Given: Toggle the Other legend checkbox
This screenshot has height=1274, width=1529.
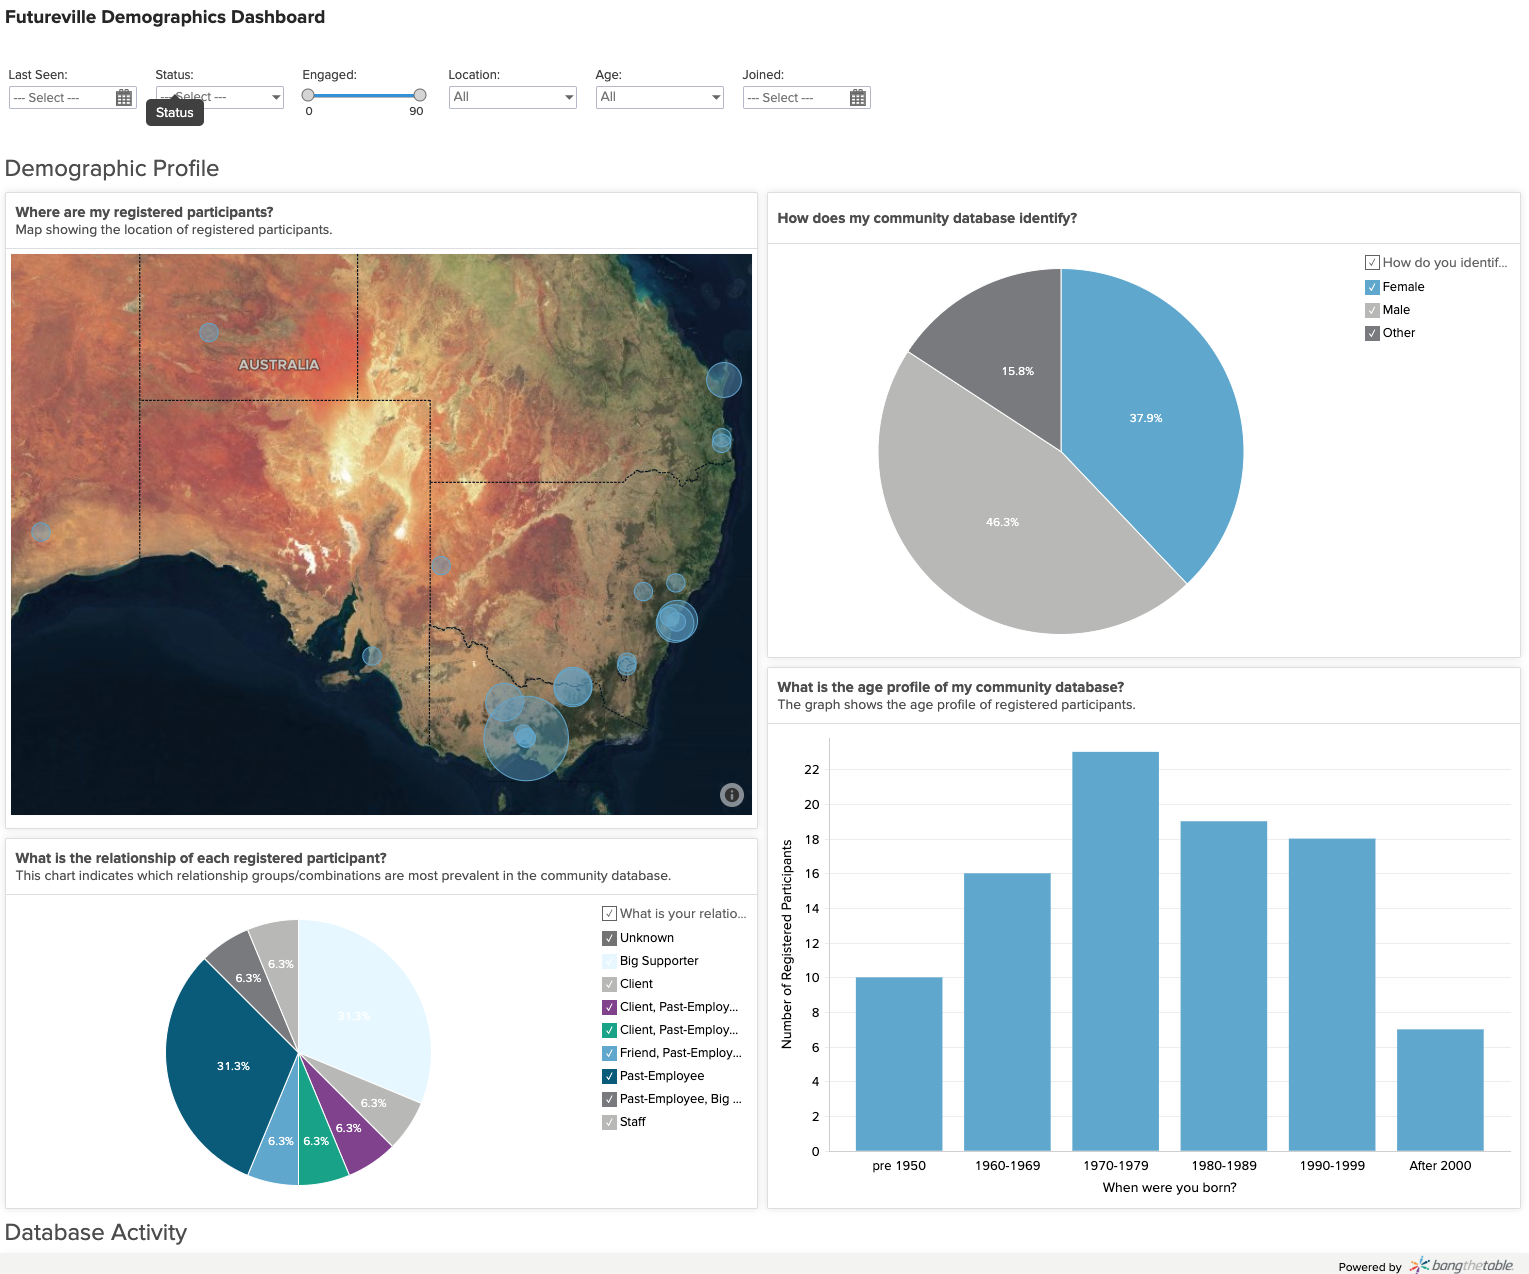Looking at the screenshot, I should click(x=1372, y=333).
